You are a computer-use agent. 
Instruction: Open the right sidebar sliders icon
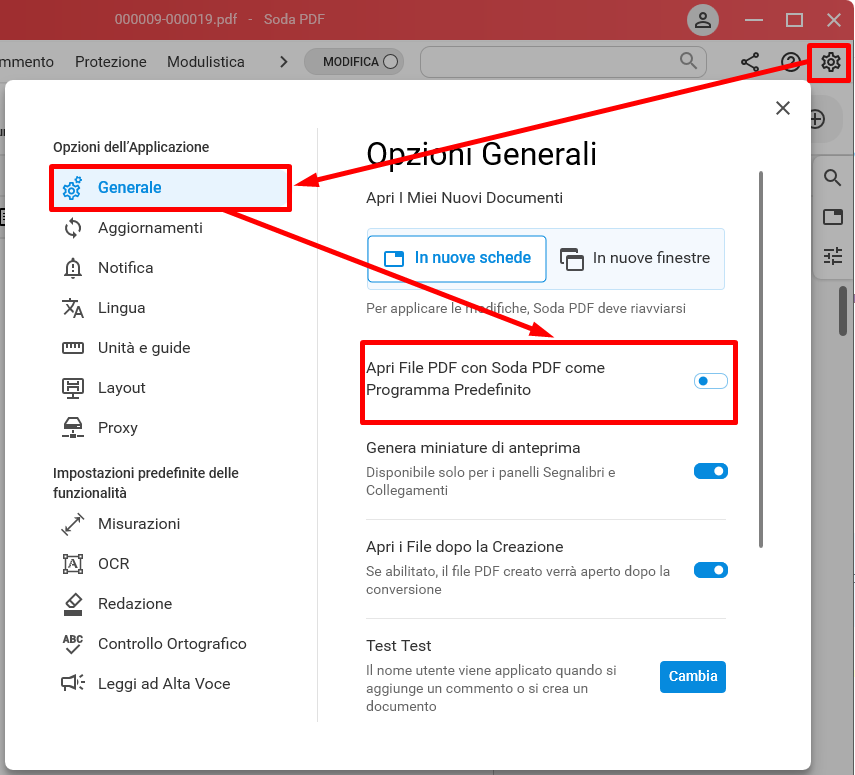(833, 256)
